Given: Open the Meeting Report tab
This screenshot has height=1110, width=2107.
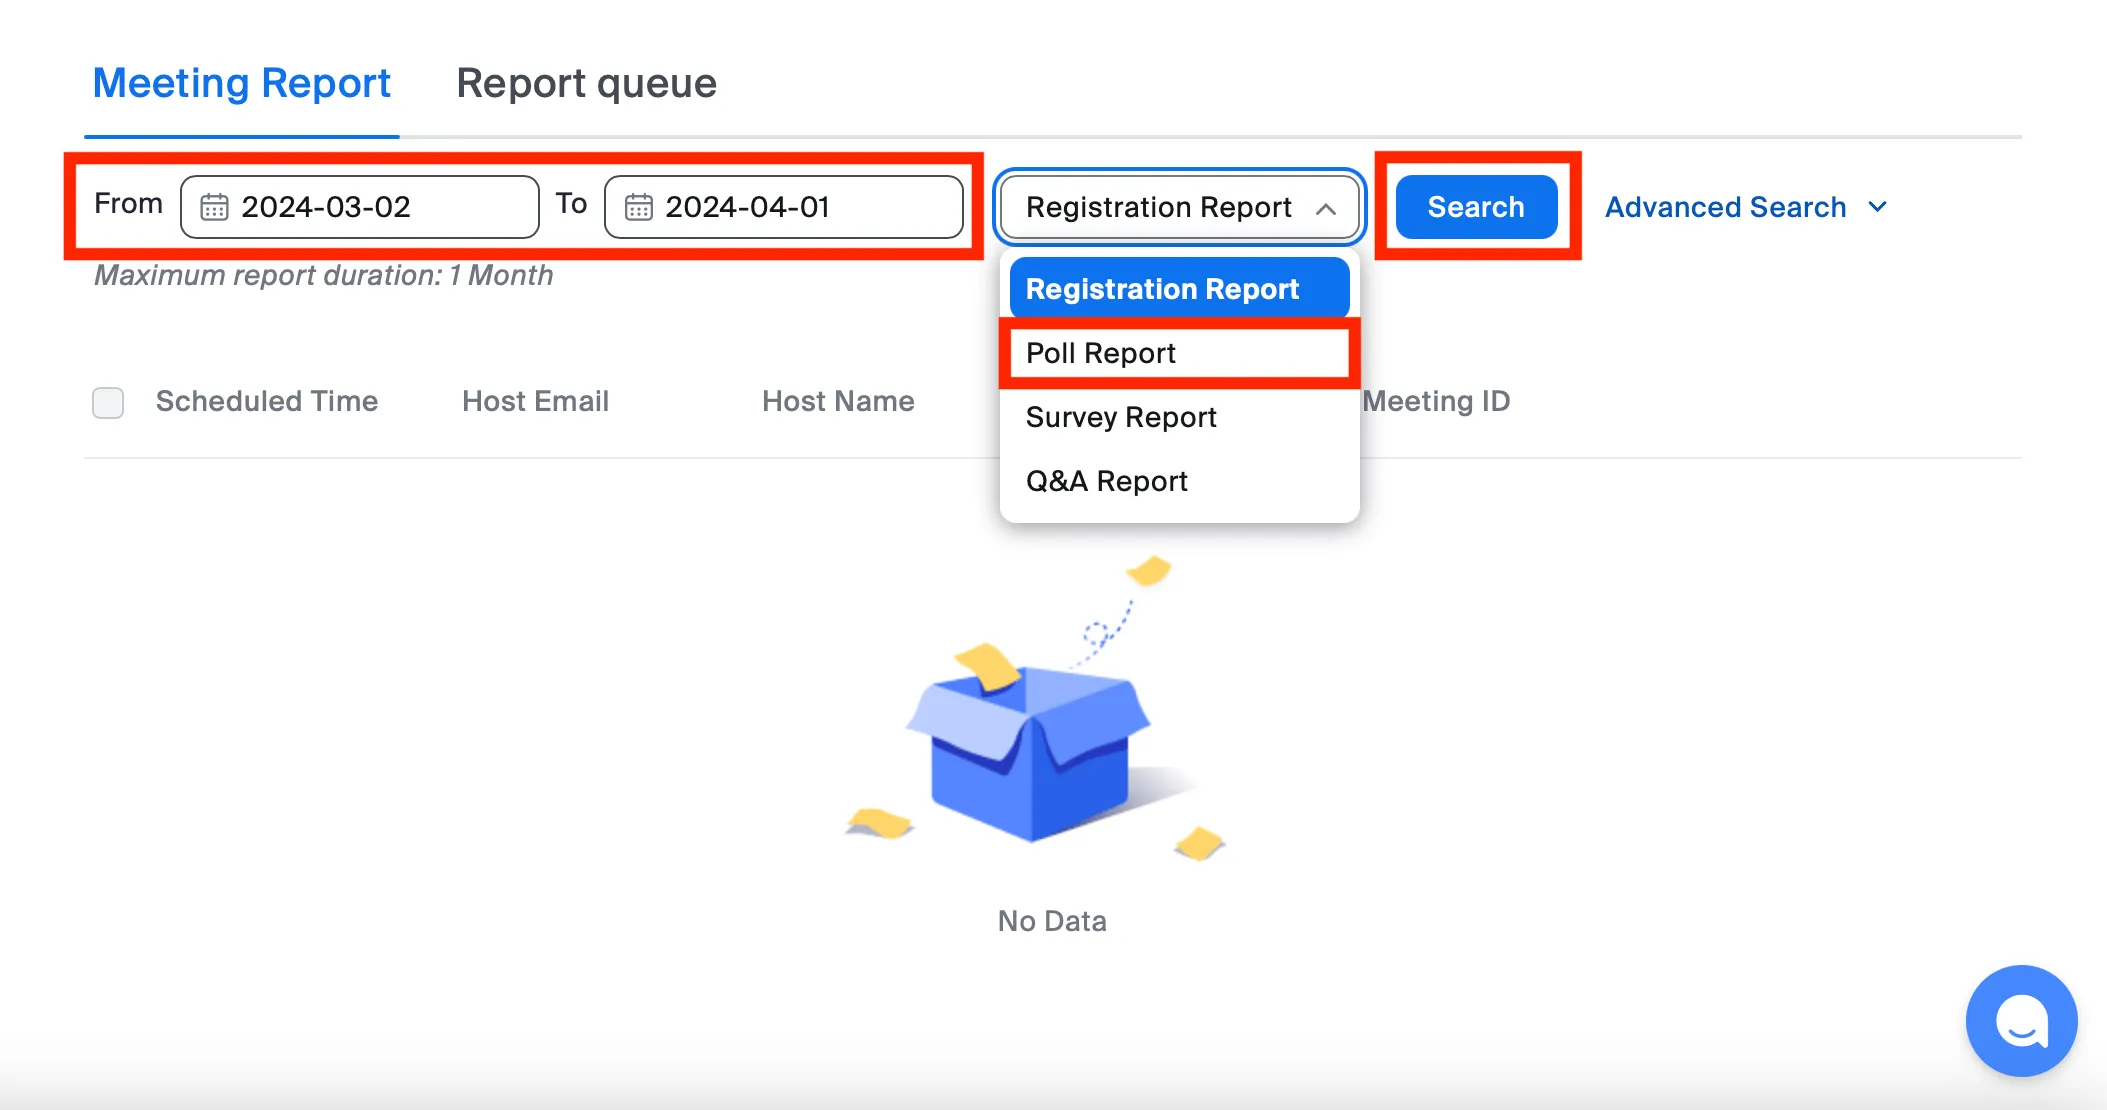Looking at the screenshot, I should 241,83.
